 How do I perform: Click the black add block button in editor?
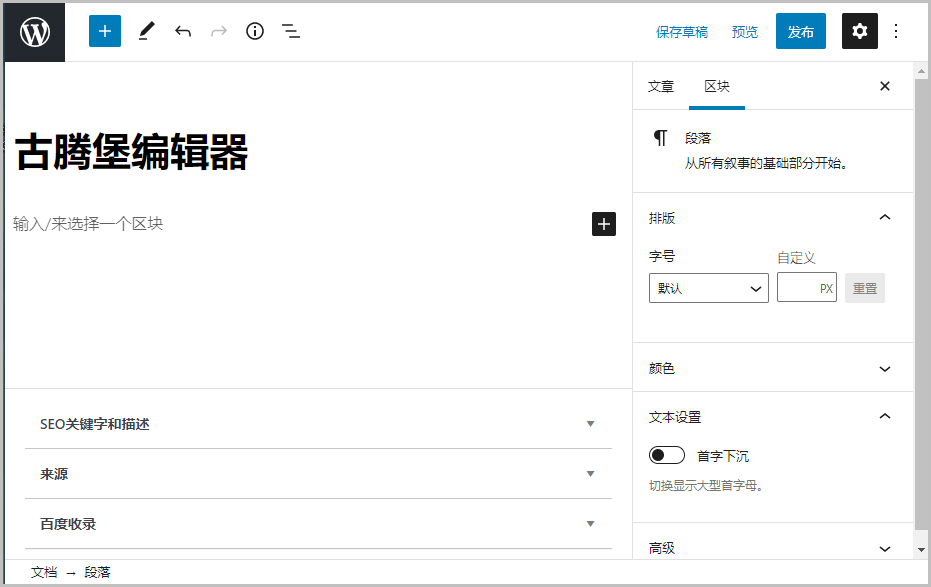pos(604,224)
